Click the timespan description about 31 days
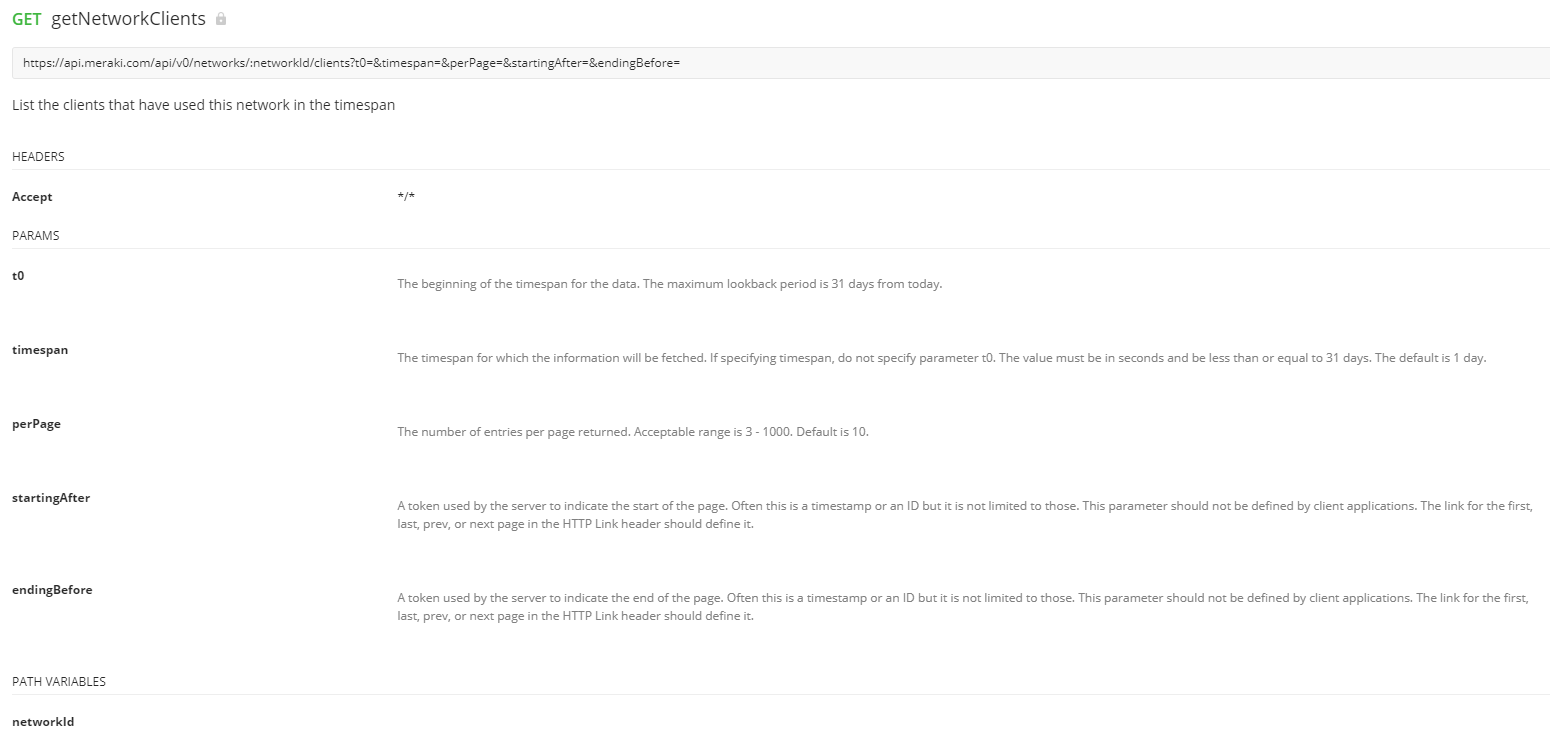This screenshot has width=1550, height=749. pyautogui.click(x=941, y=358)
